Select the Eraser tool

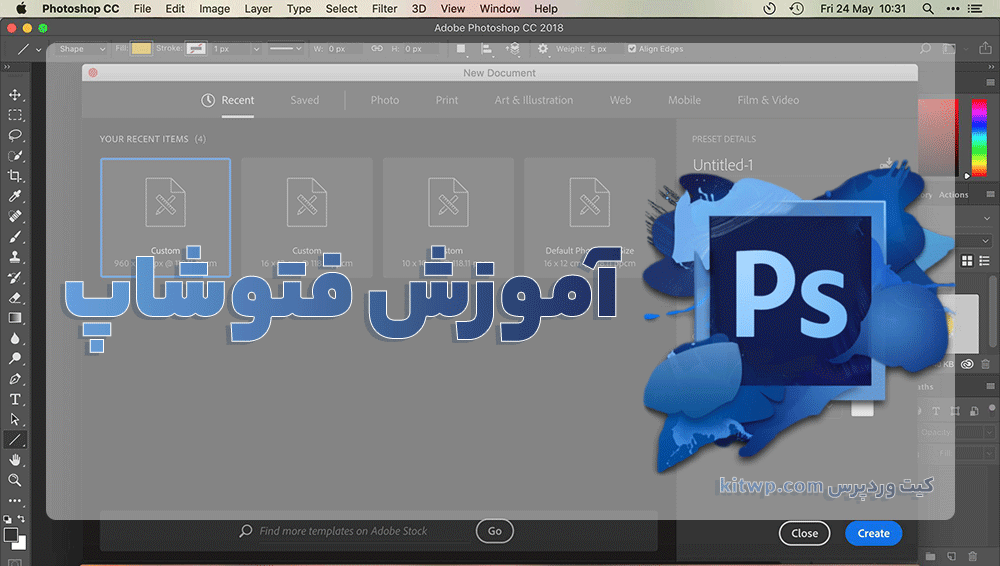click(15, 297)
